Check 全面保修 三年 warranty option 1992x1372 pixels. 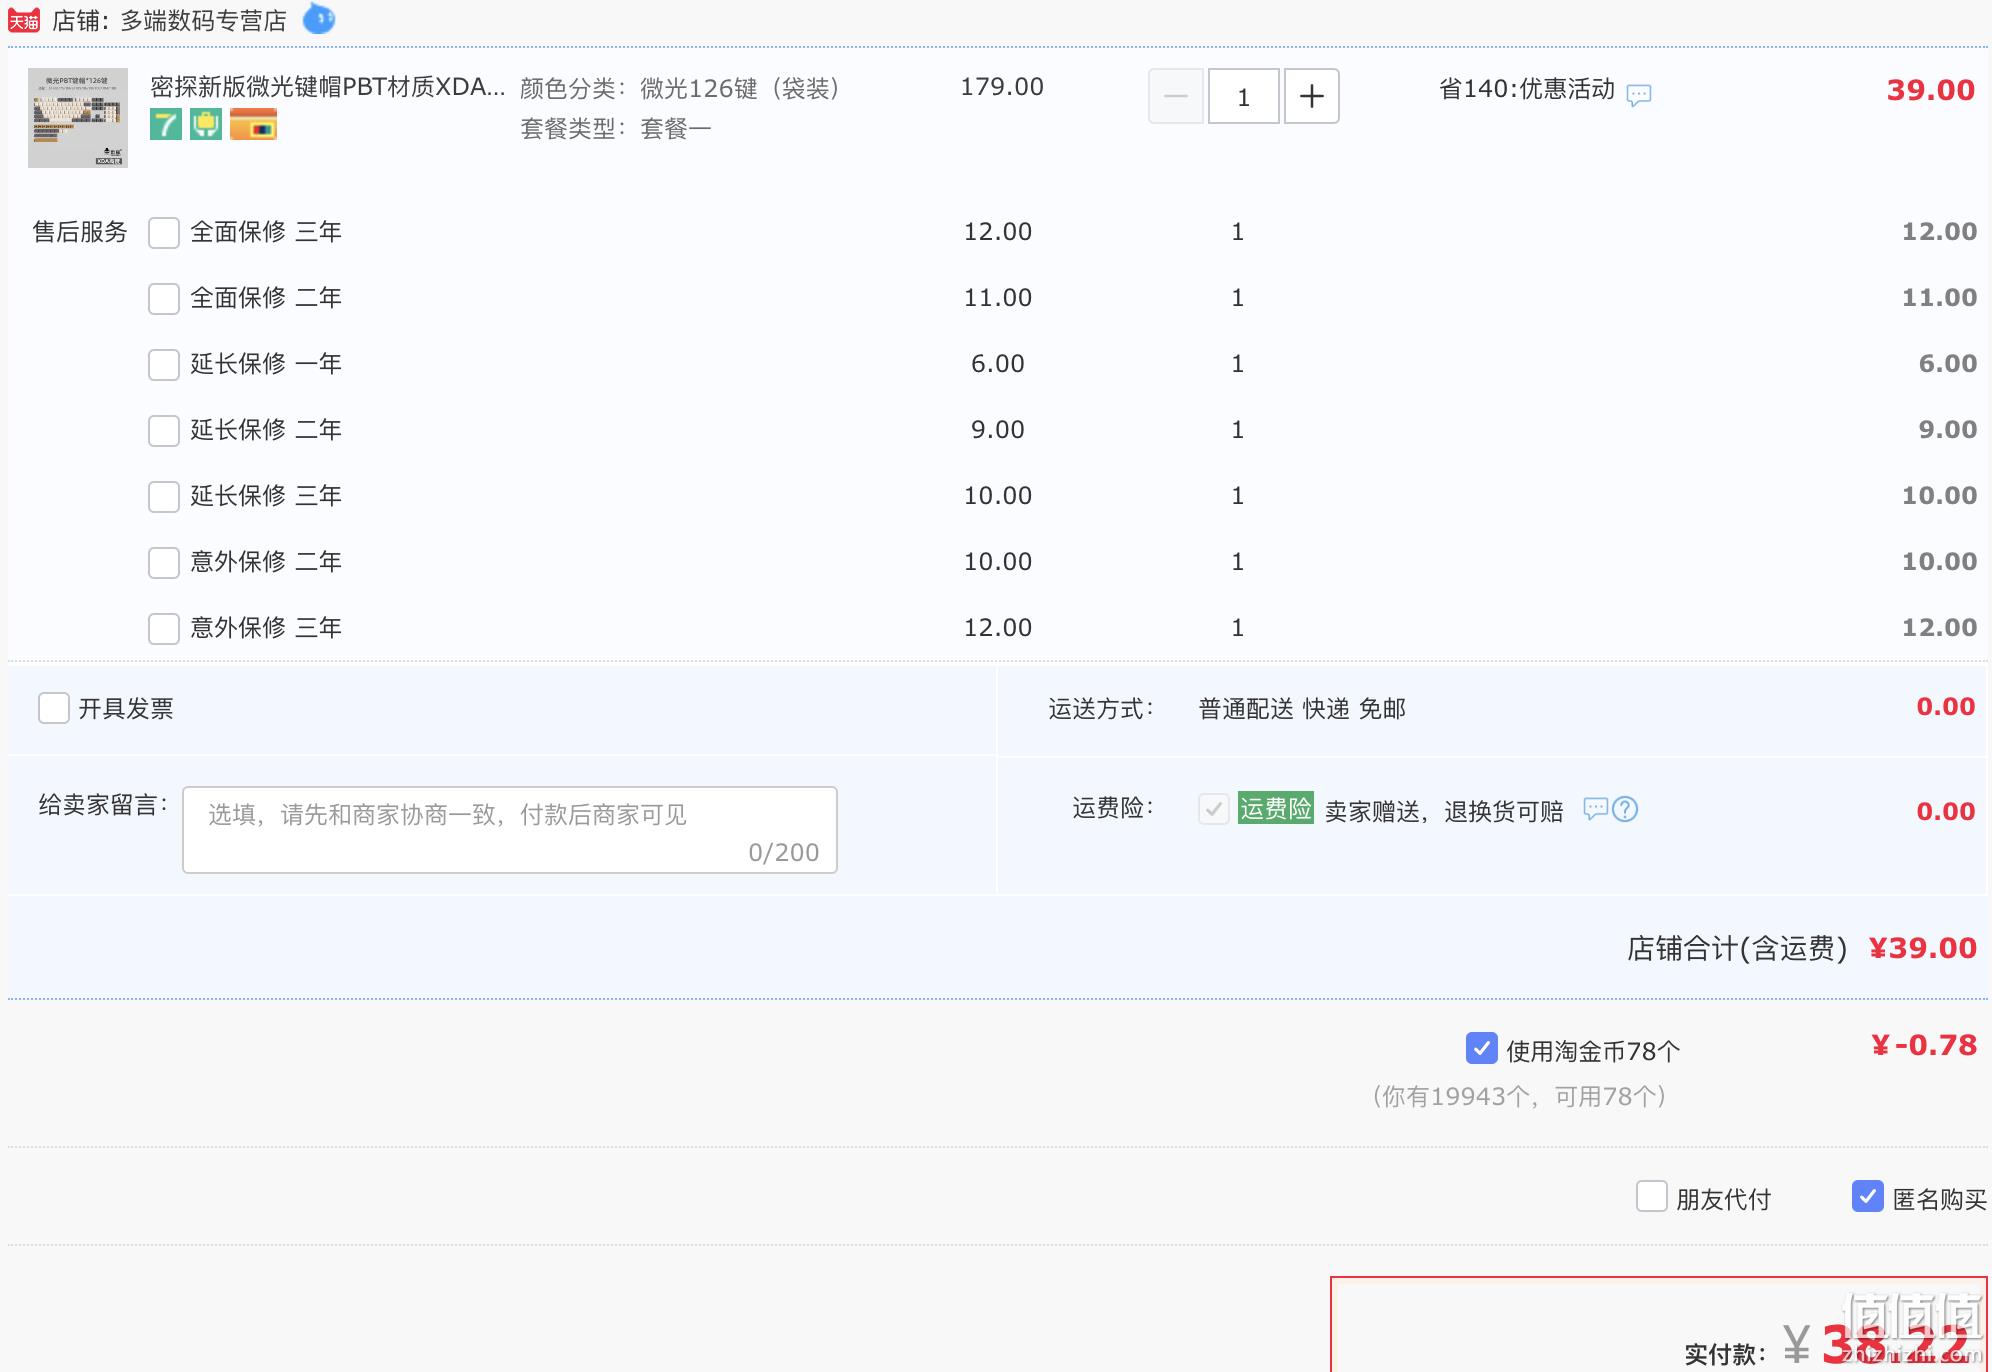[x=164, y=233]
